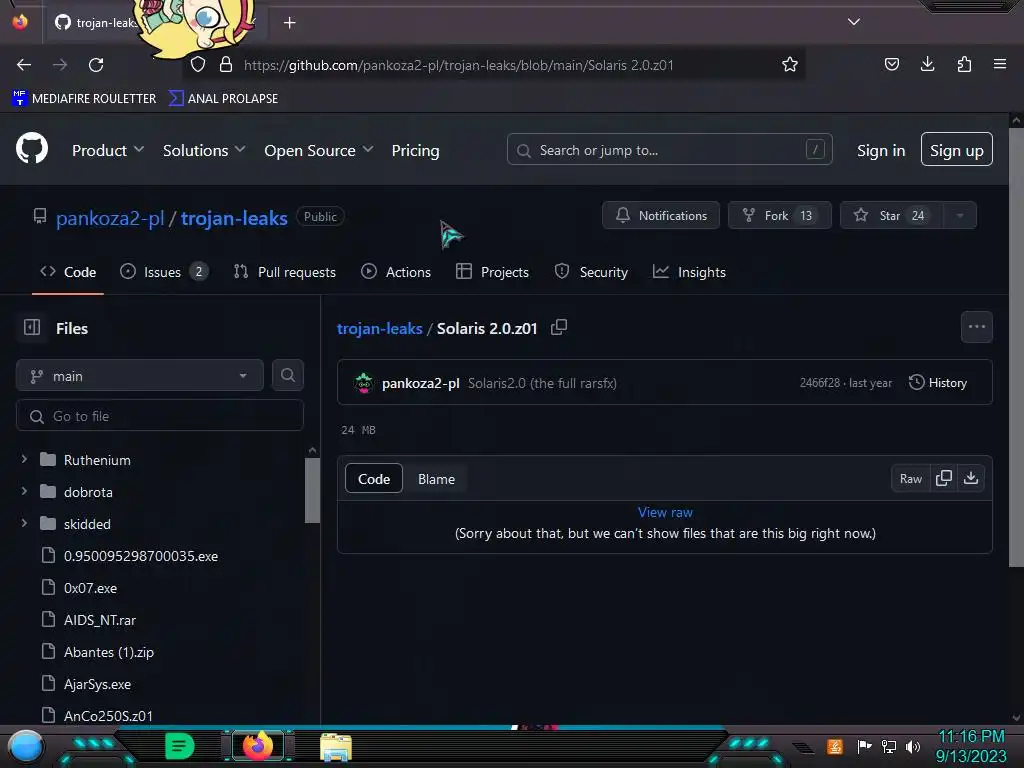Screen dimensions: 1024x768
Task: Open commit message Solaris2.0 link
Action: (x=542, y=383)
